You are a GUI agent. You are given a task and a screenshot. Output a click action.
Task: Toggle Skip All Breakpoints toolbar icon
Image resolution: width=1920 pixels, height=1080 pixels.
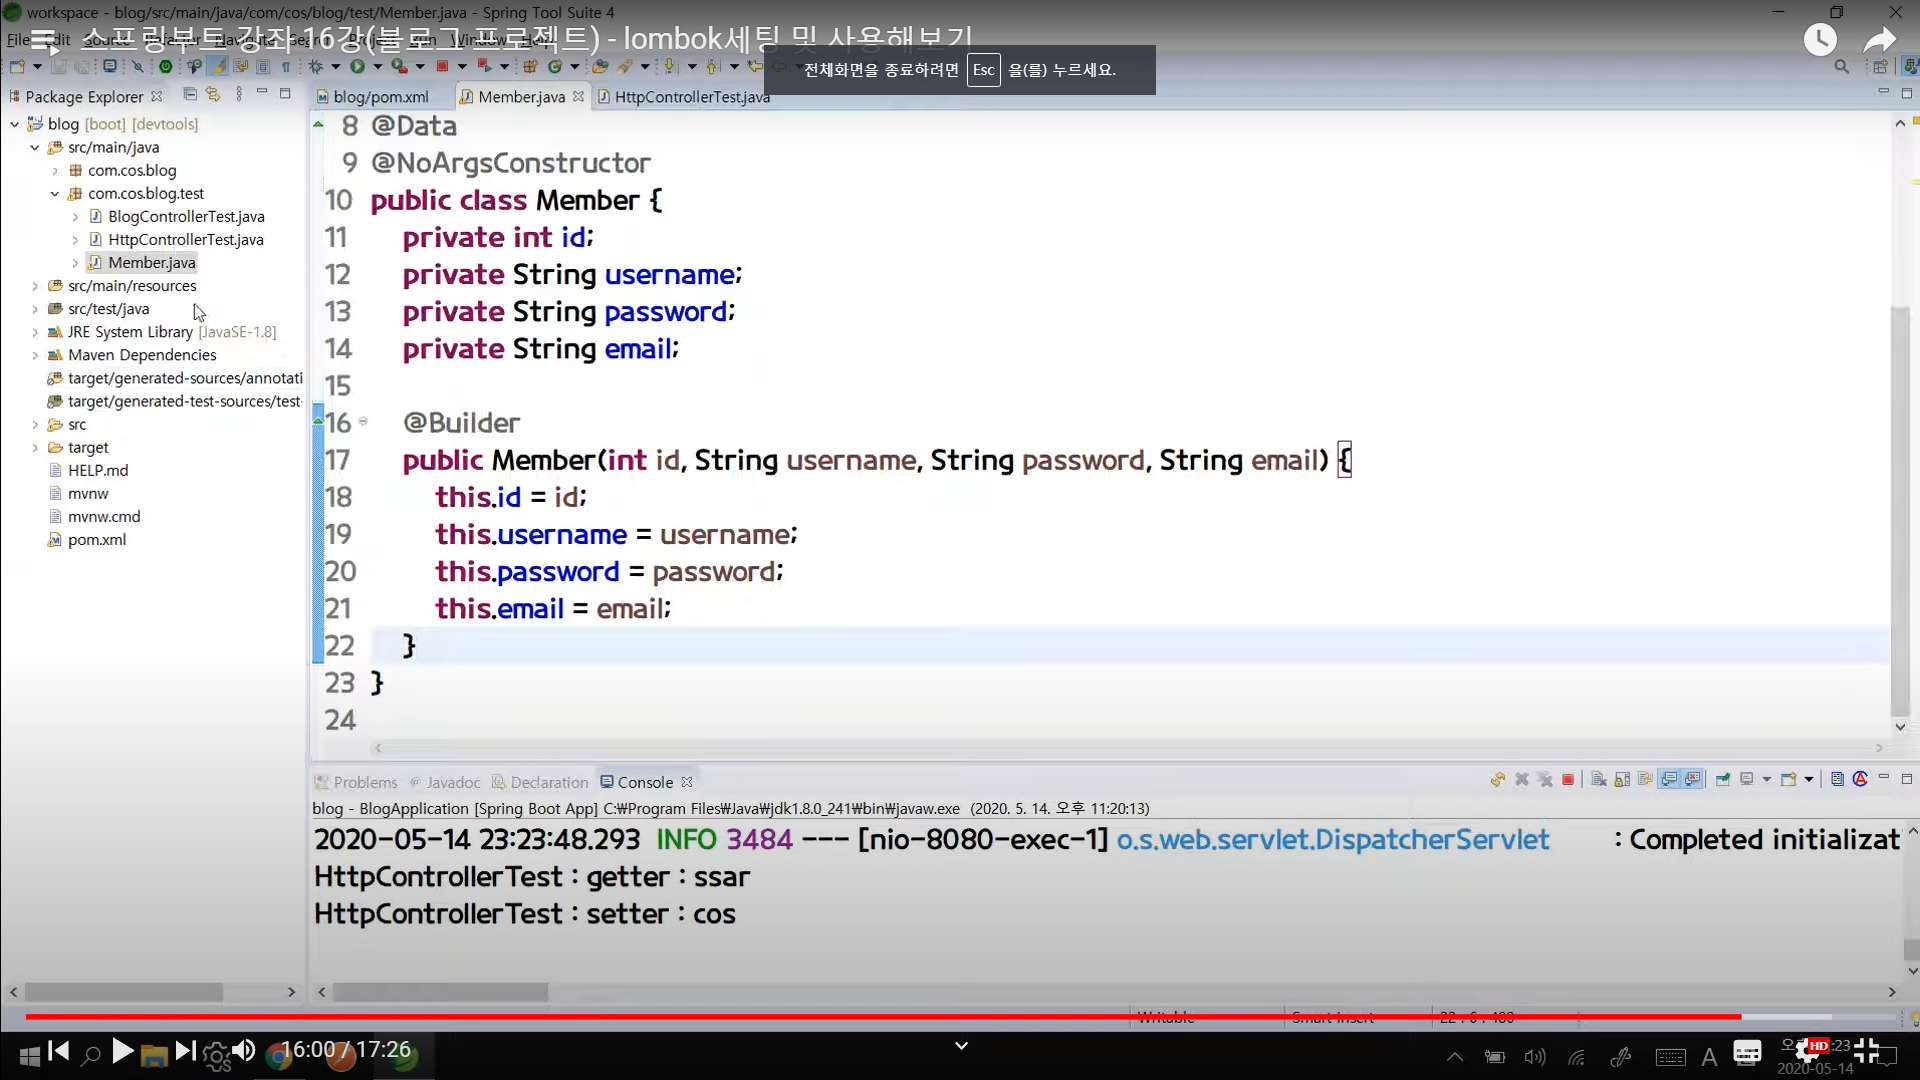pos(138,67)
